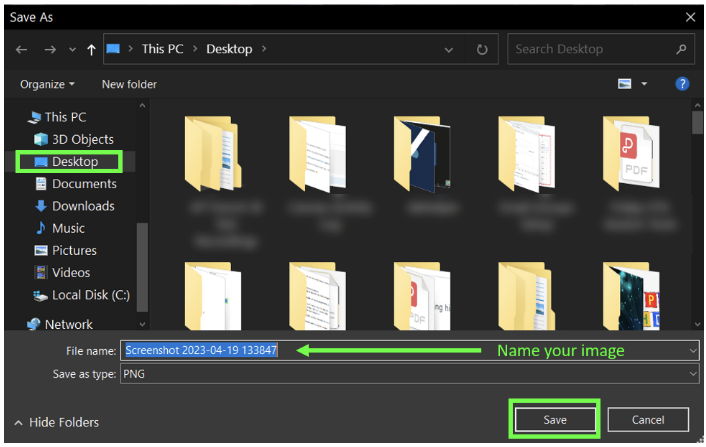Open the Save as type dropdown
Image resolution: width=706 pixels, height=447 pixels.
tap(692, 373)
